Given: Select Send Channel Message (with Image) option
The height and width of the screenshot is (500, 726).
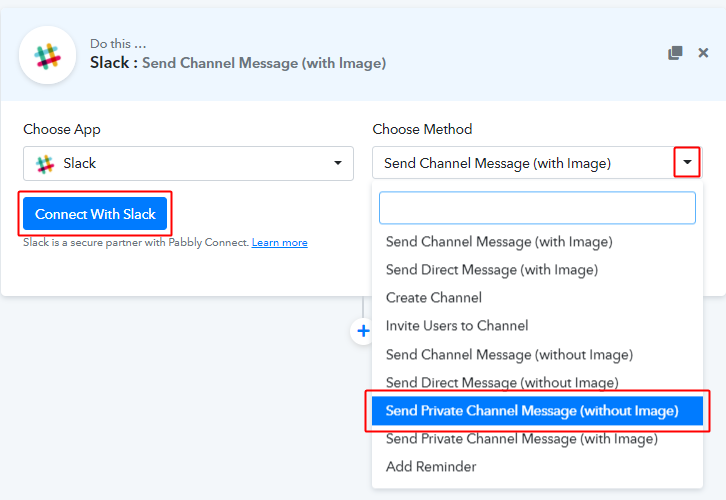Looking at the screenshot, I should coord(537,242).
